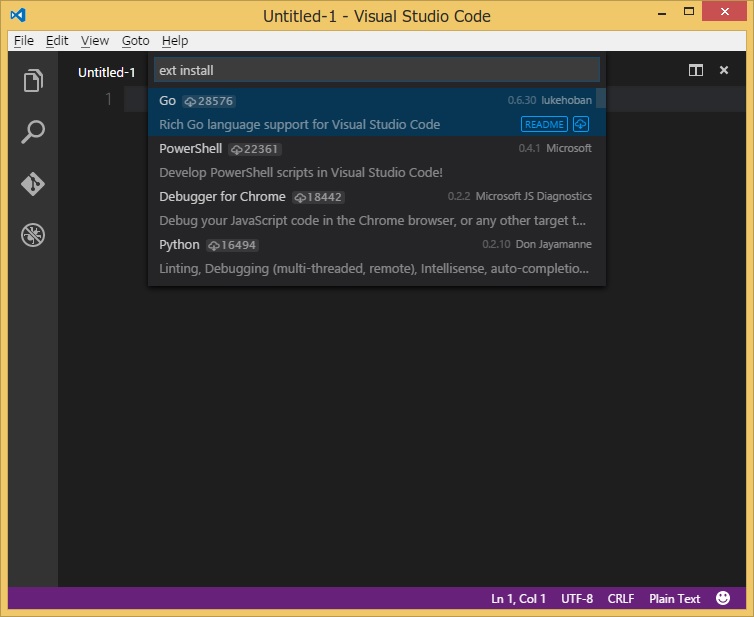Screen dimensions: 754x617
Task: Change language mode via Plain Text
Action: tap(675, 599)
